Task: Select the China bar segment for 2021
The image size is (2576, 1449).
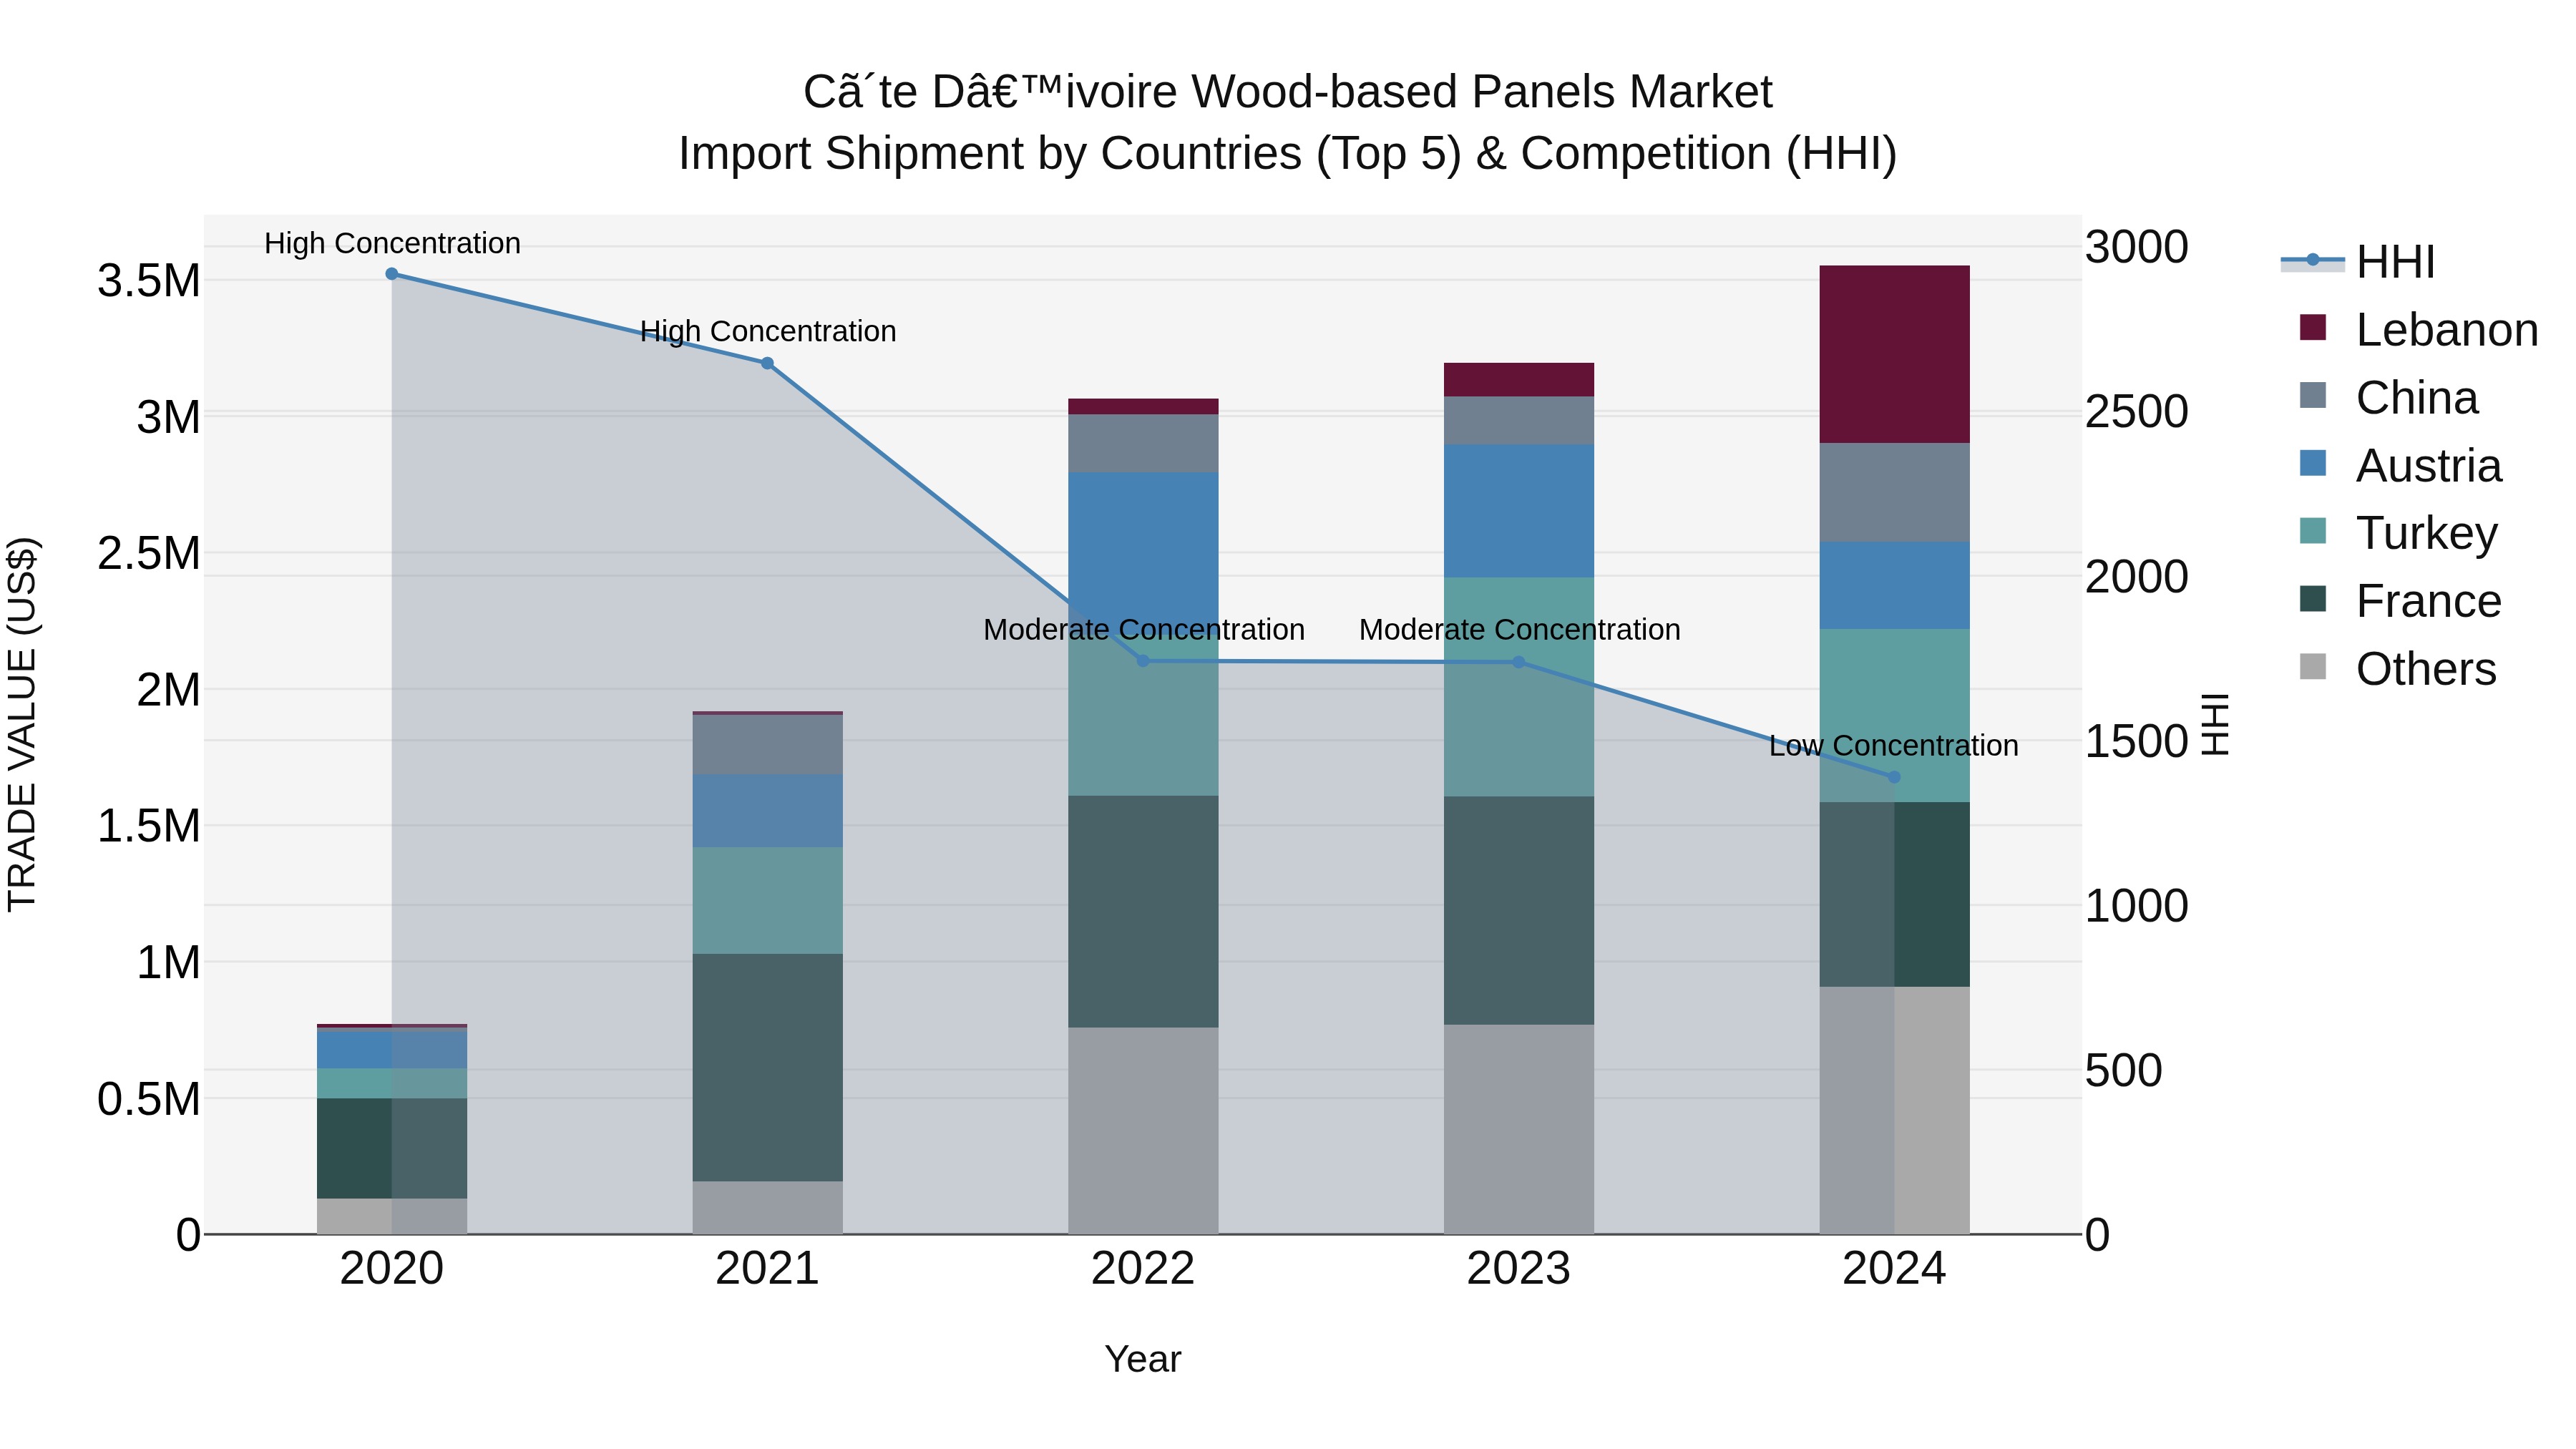Action: point(767,744)
